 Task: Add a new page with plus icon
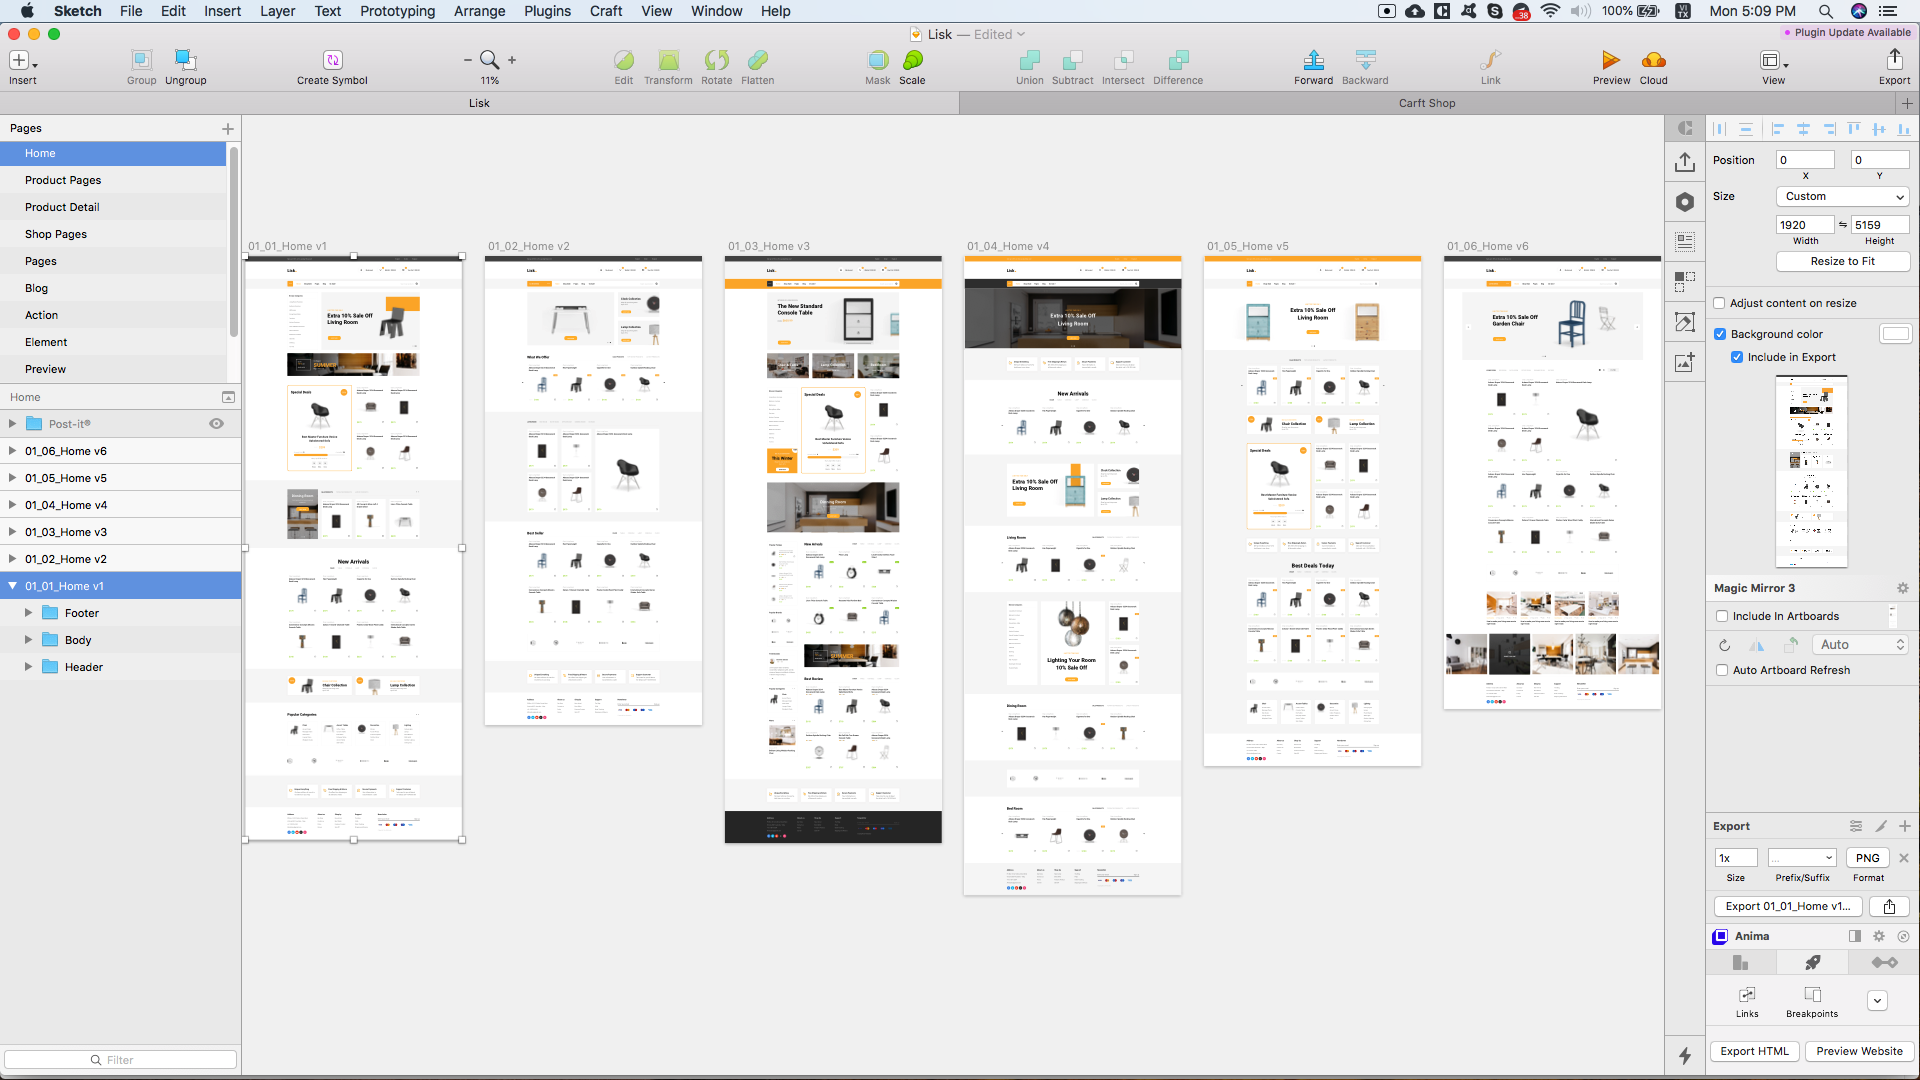[x=228, y=128]
